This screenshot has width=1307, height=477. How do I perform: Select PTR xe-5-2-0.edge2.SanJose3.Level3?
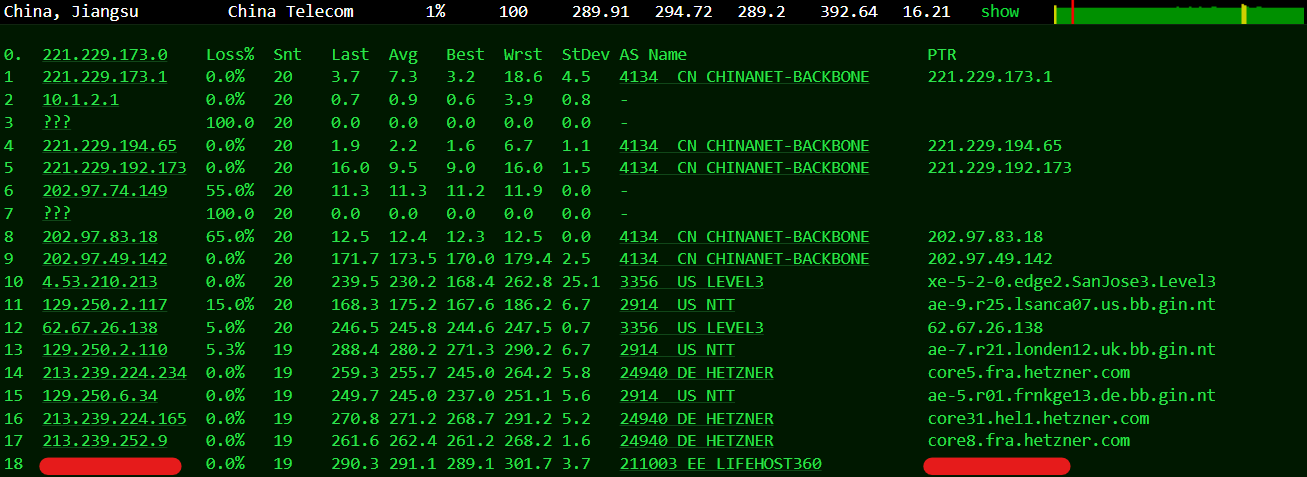[x=1072, y=282]
